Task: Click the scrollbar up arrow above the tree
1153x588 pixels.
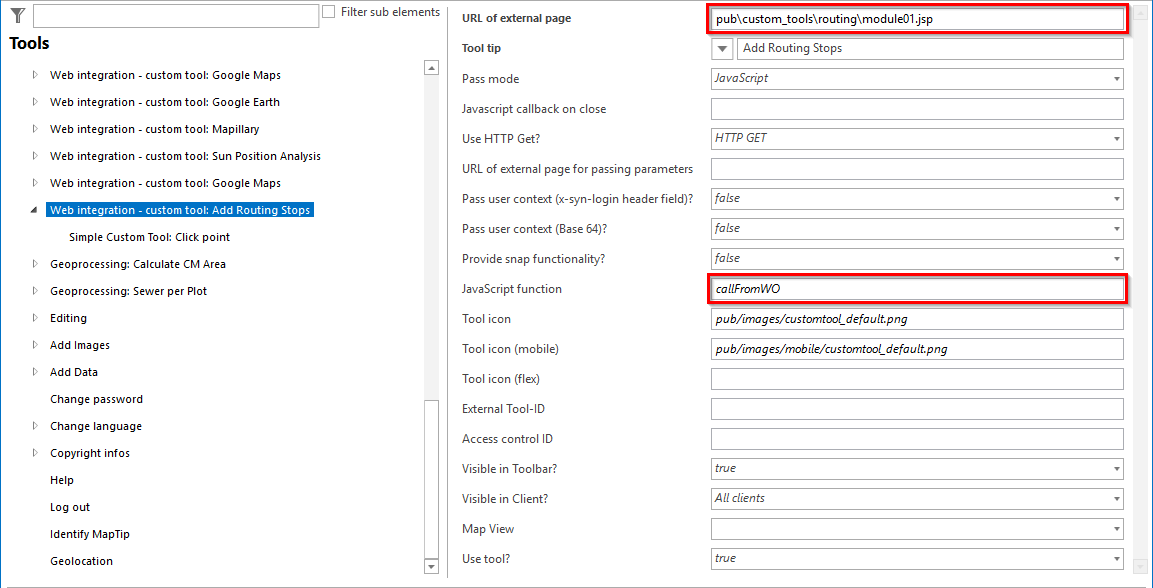Action: pyautogui.click(x=431, y=67)
